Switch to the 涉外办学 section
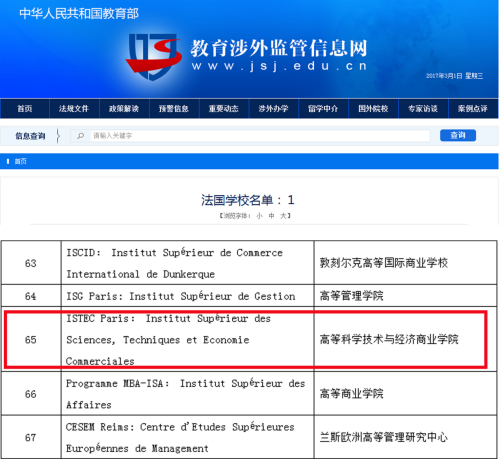Screen dimensions: 500x459 [273, 109]
